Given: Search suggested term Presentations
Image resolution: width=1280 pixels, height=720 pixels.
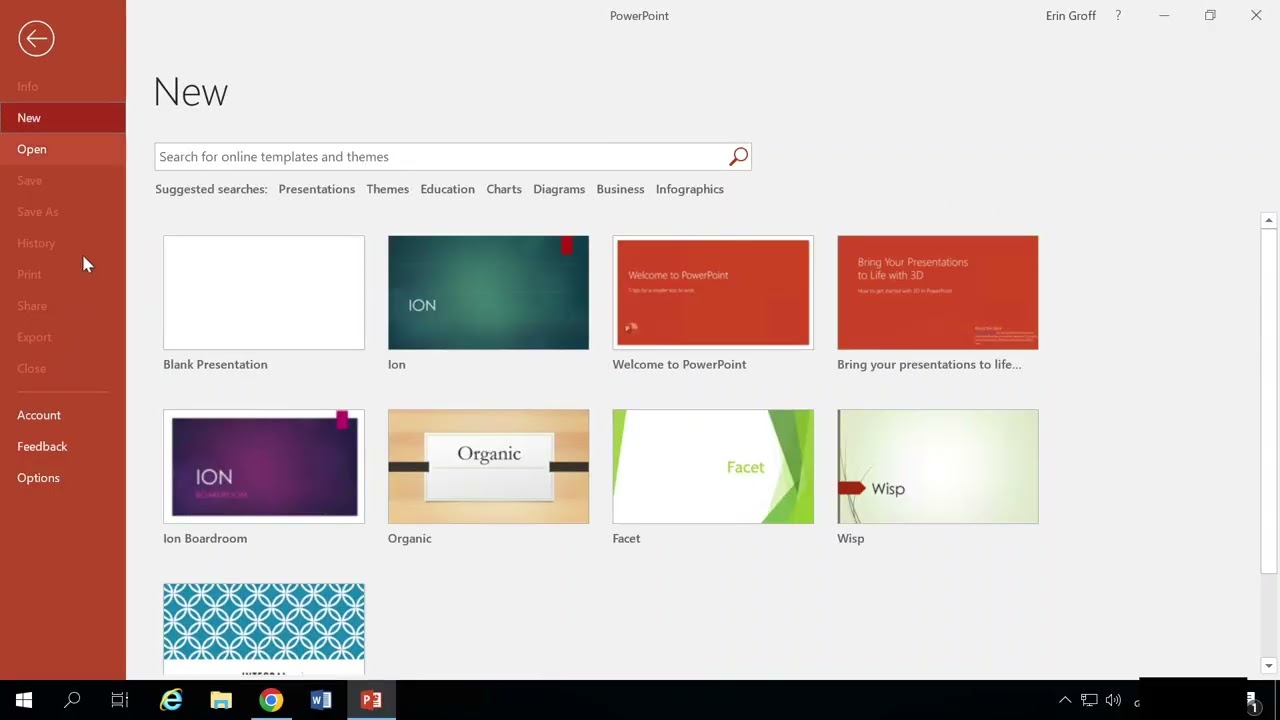Looking at the screenshot, I should click(317, 189).
